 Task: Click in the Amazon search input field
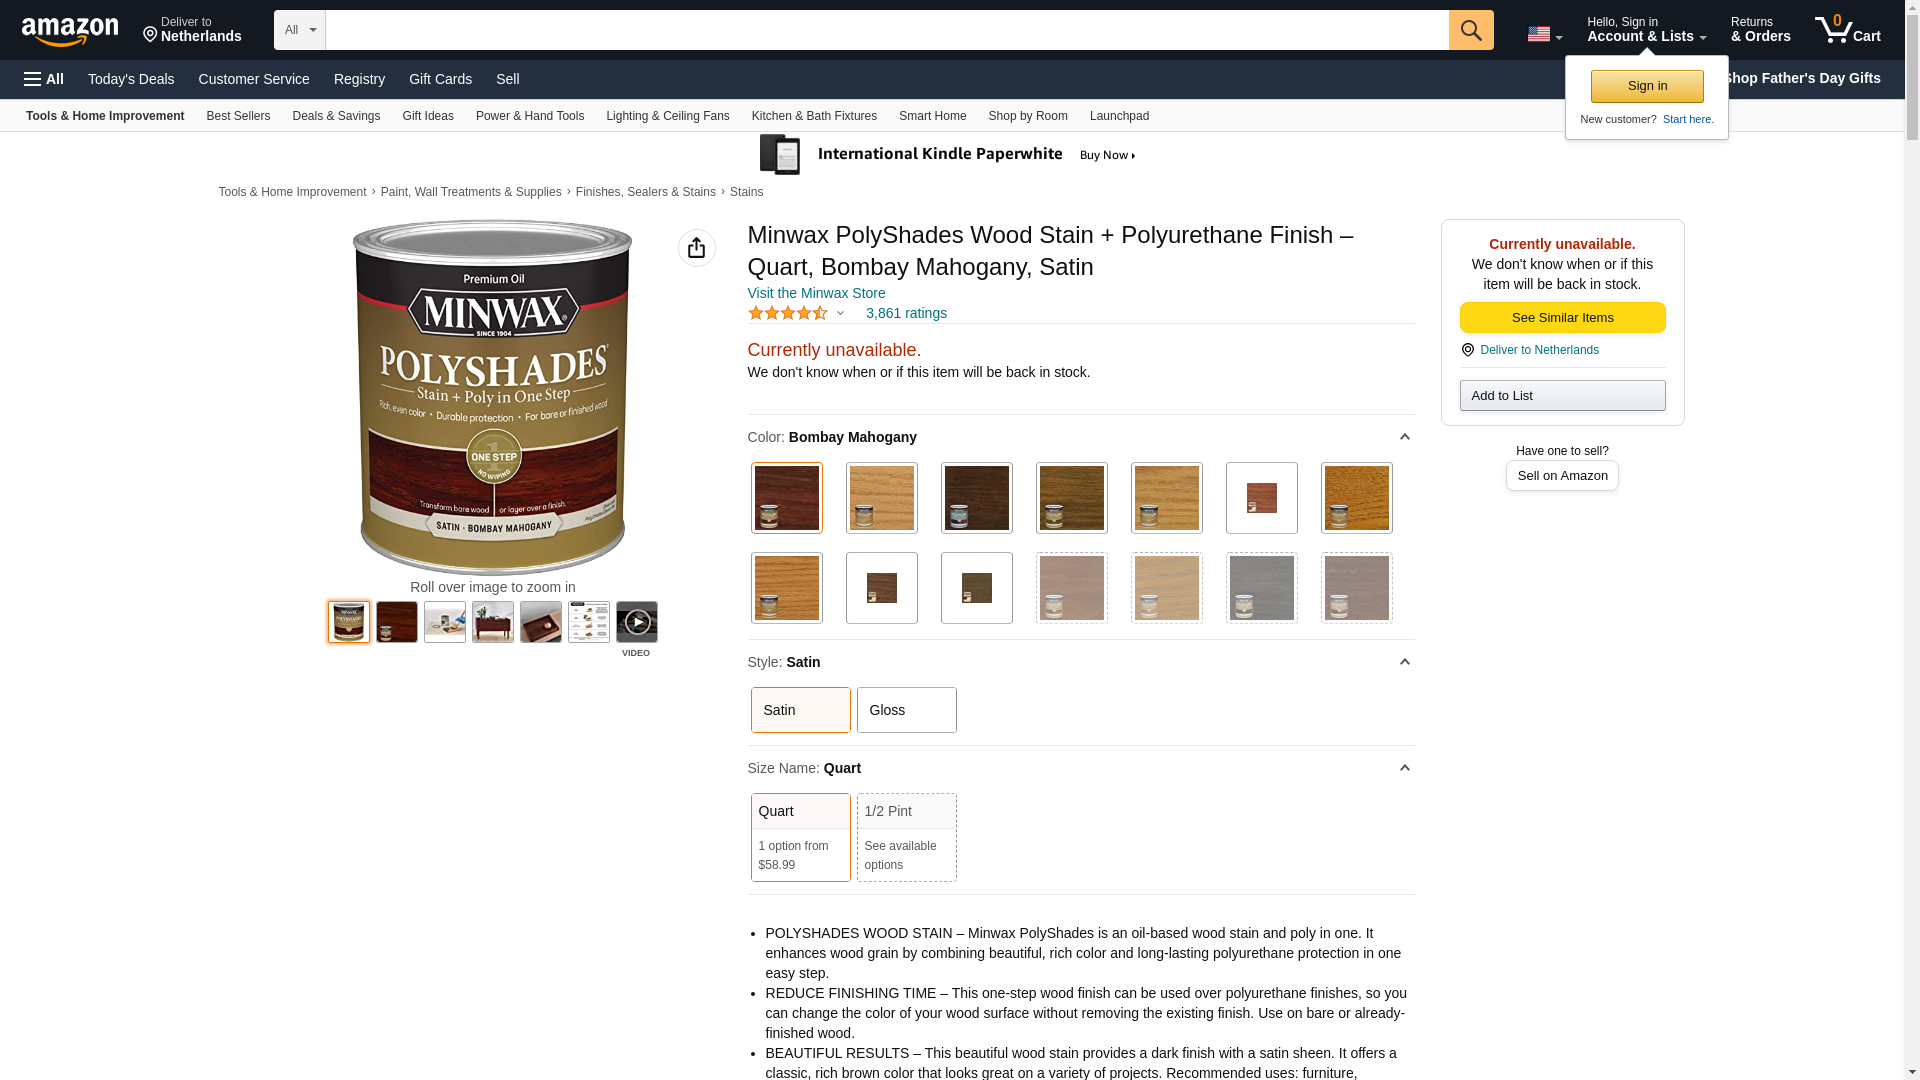click(x=886, y=30)
